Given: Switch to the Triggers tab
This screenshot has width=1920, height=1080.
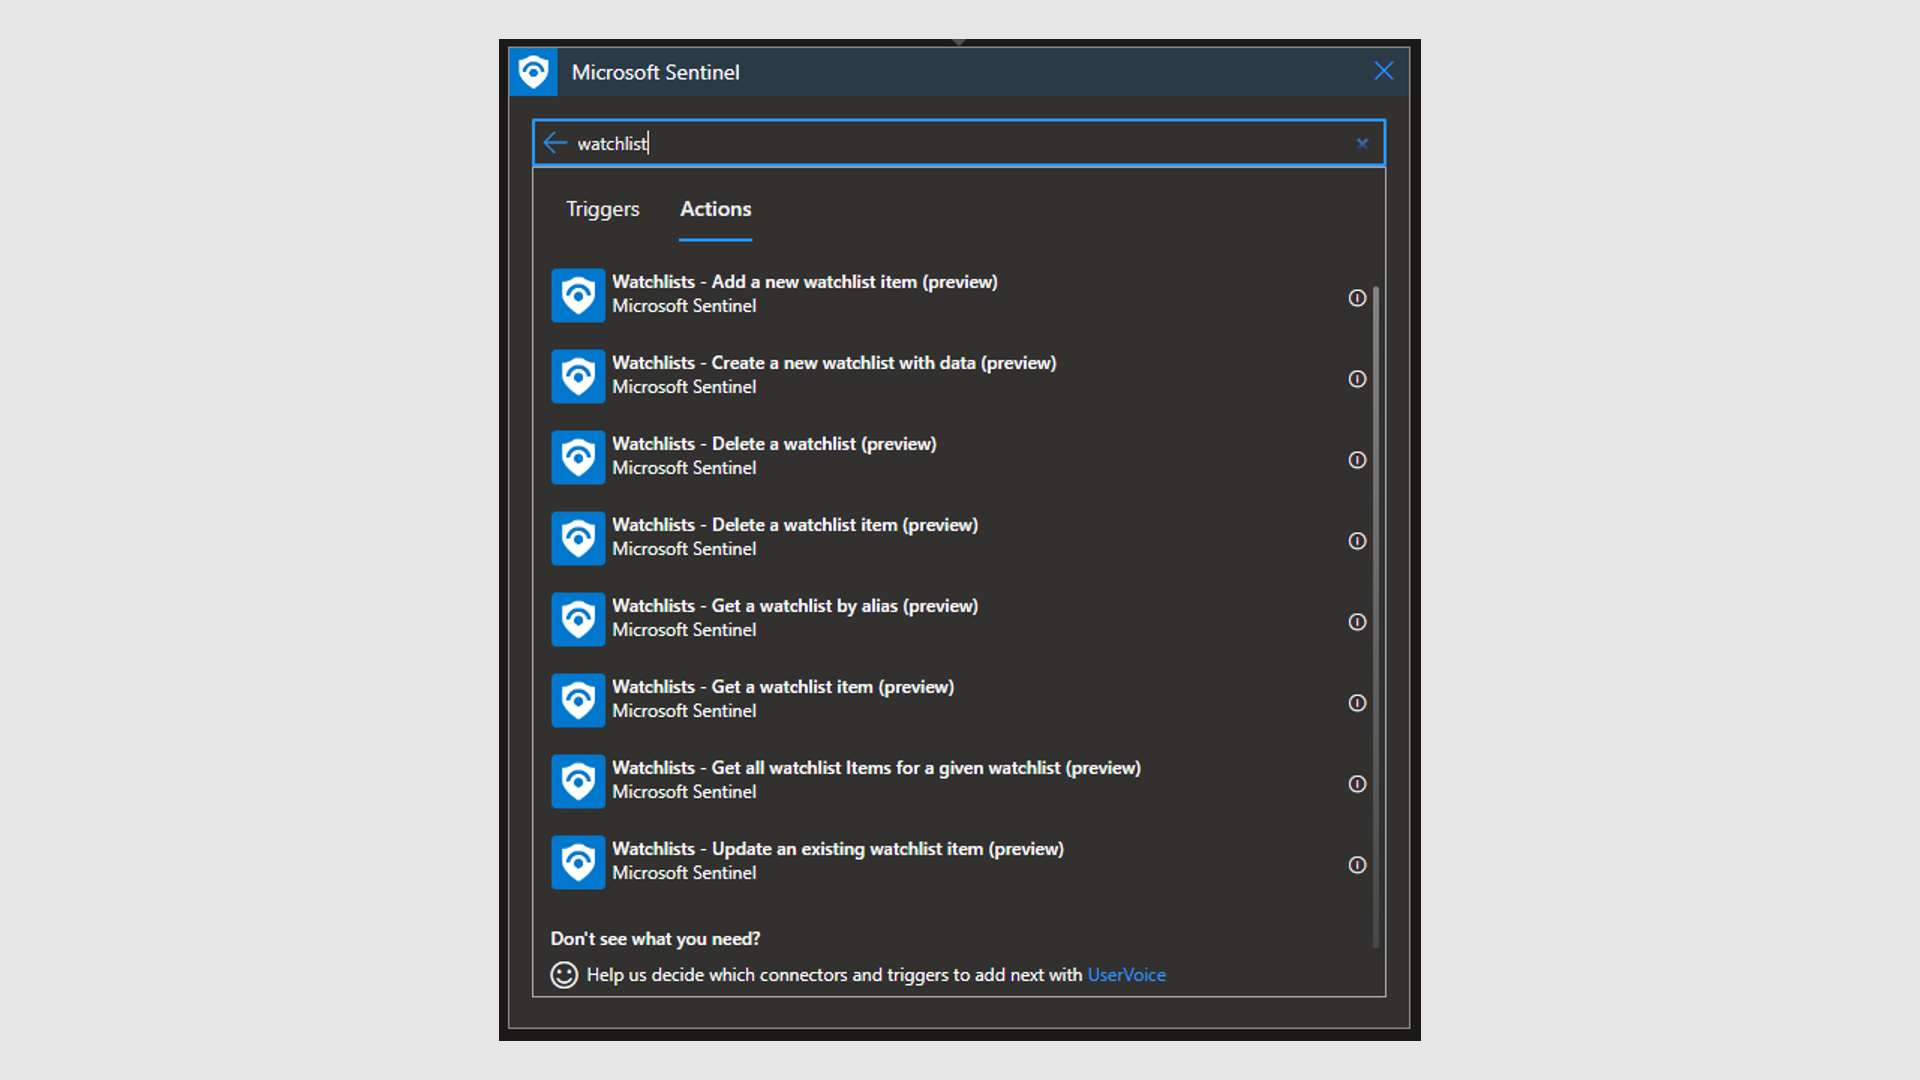Looking at the screenshot, I should [x=602, y=209].
